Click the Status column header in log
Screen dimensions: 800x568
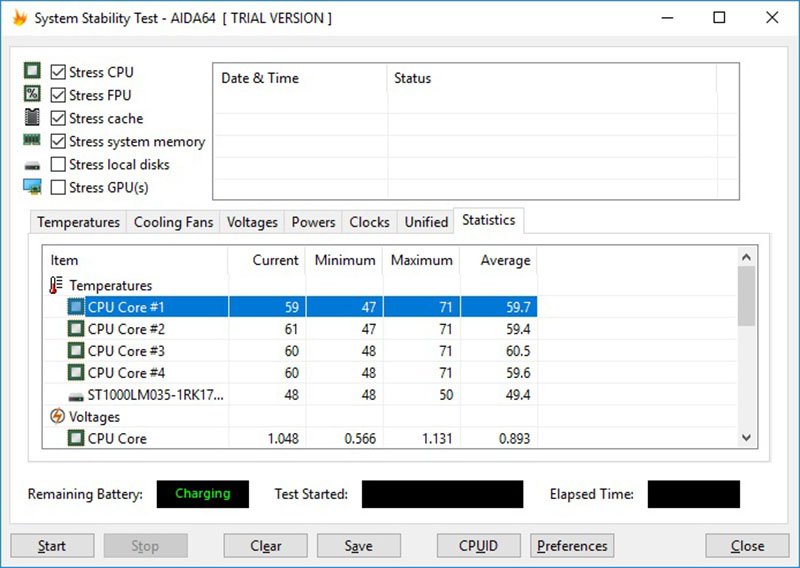coord(552,78)
